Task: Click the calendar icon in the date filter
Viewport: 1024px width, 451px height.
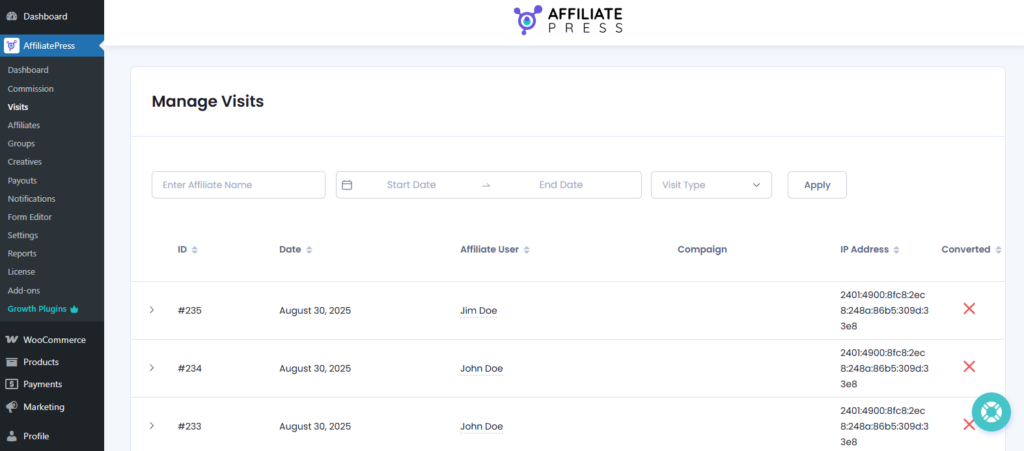Action: pyautogui.click(x=347, y=185)
